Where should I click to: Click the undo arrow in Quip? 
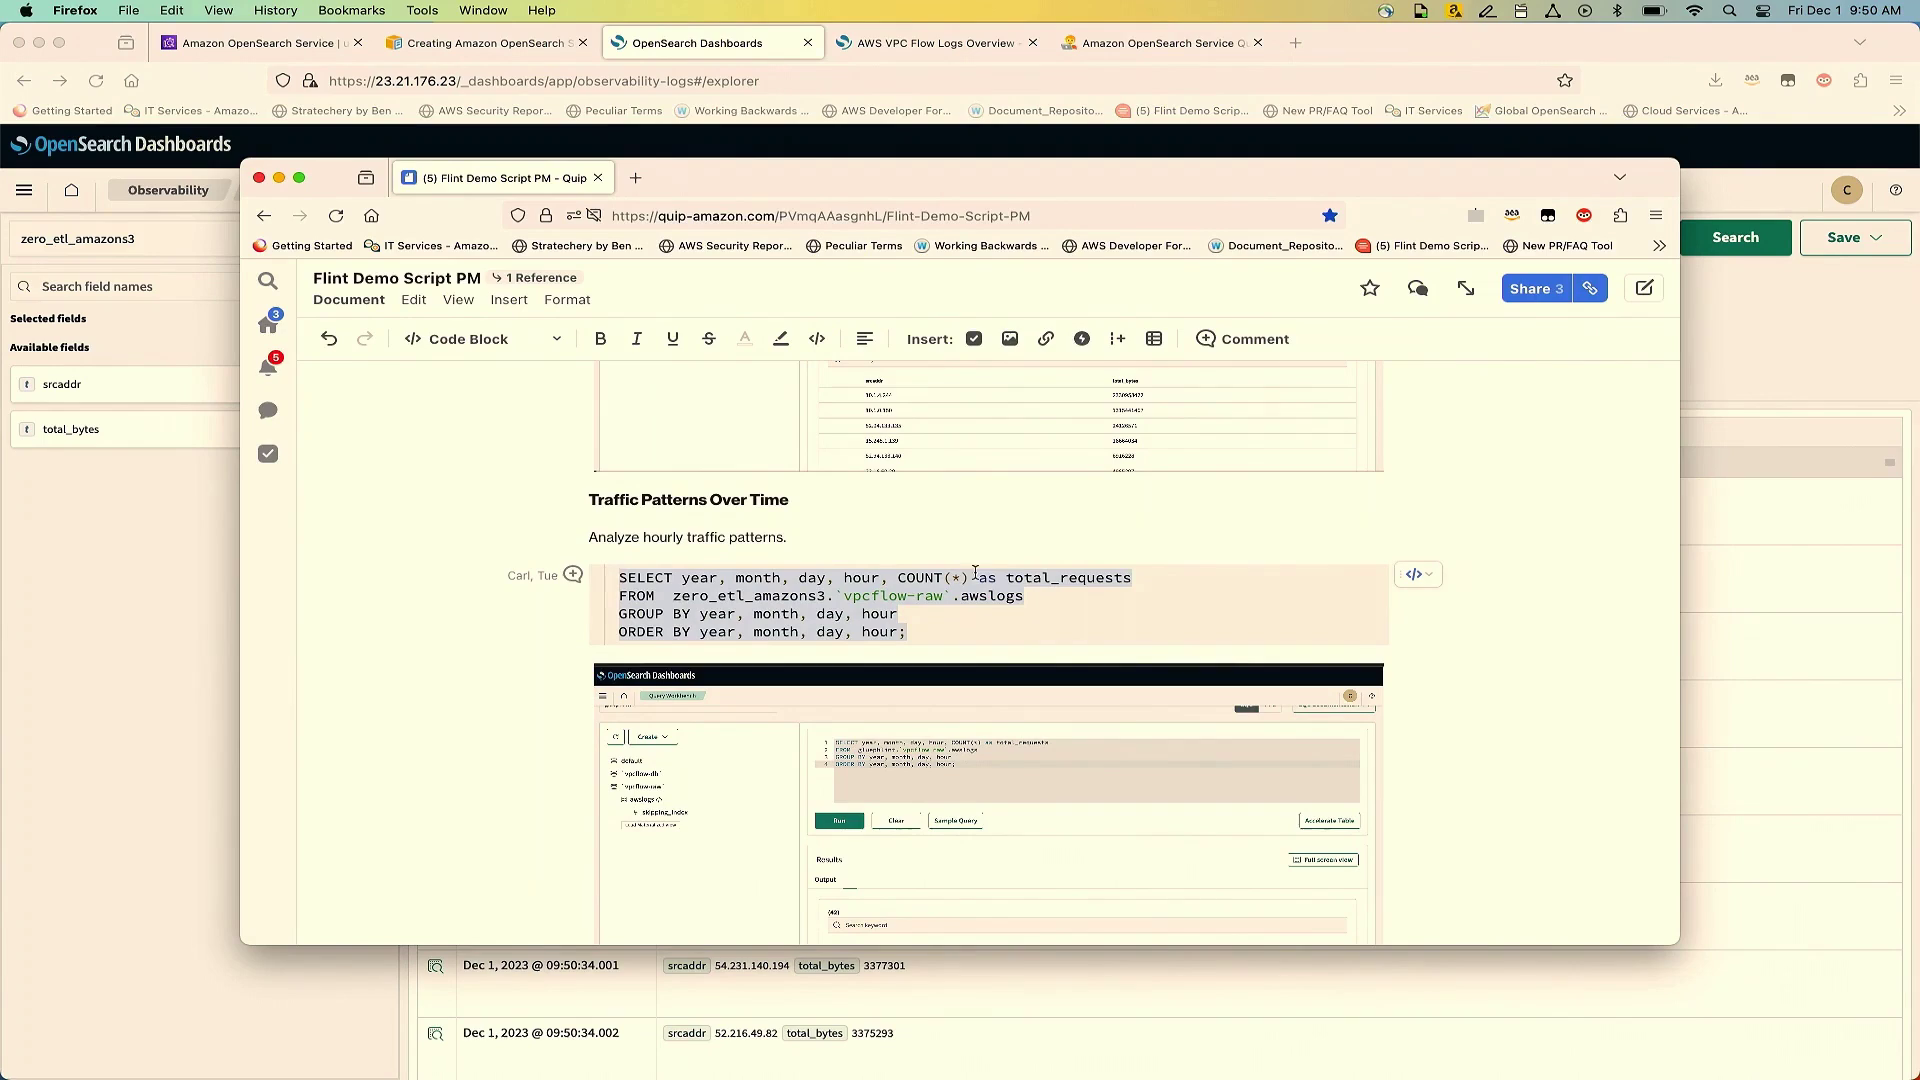click(329, 339)
